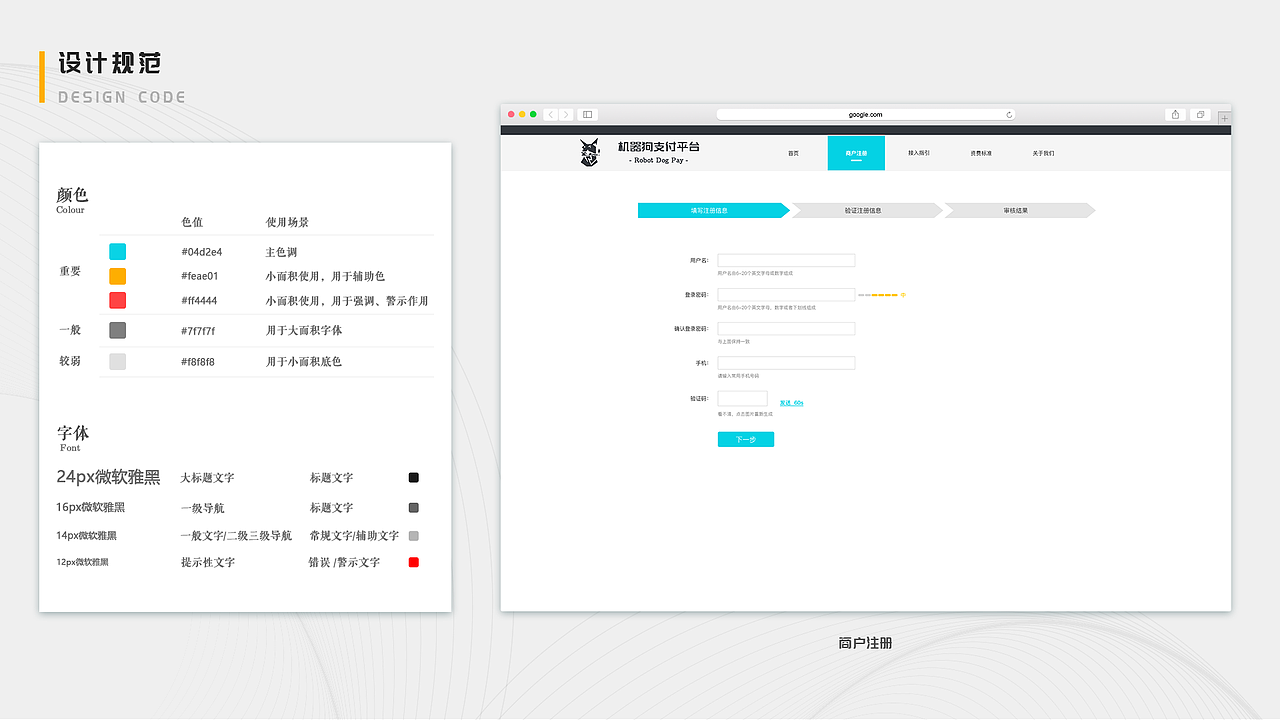1280x720 pixels.
Task: Click the red swatch beside 12px微软雅黑
Action: pos(414,562)
